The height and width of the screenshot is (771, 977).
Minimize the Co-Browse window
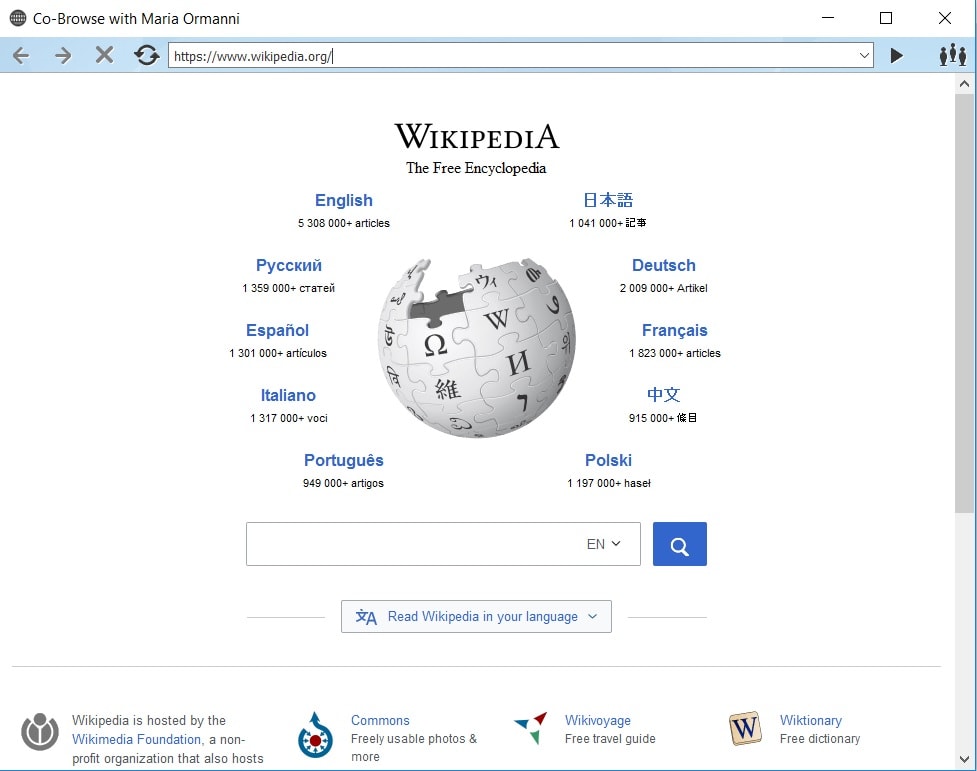pos(827,18)
